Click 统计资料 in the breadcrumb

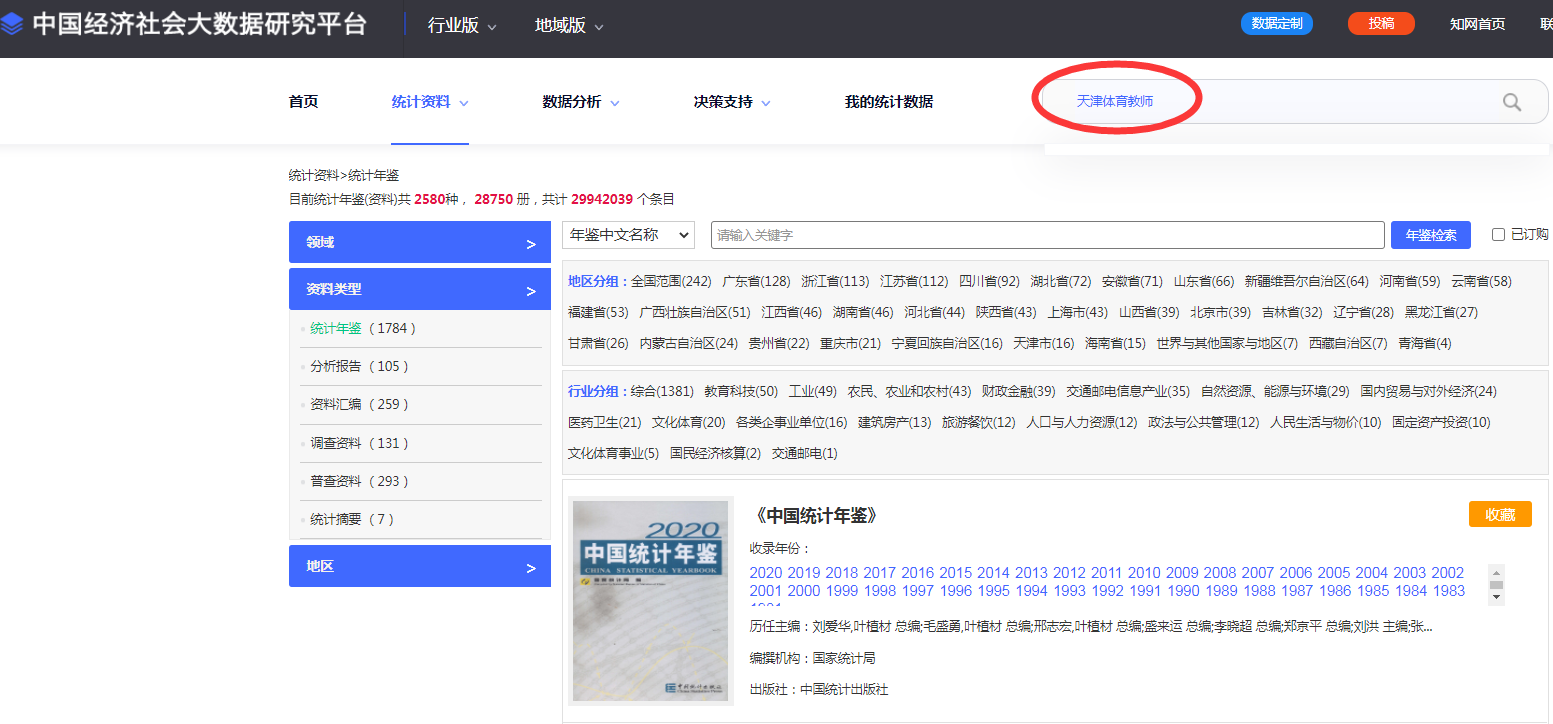(x=314, y=175)
